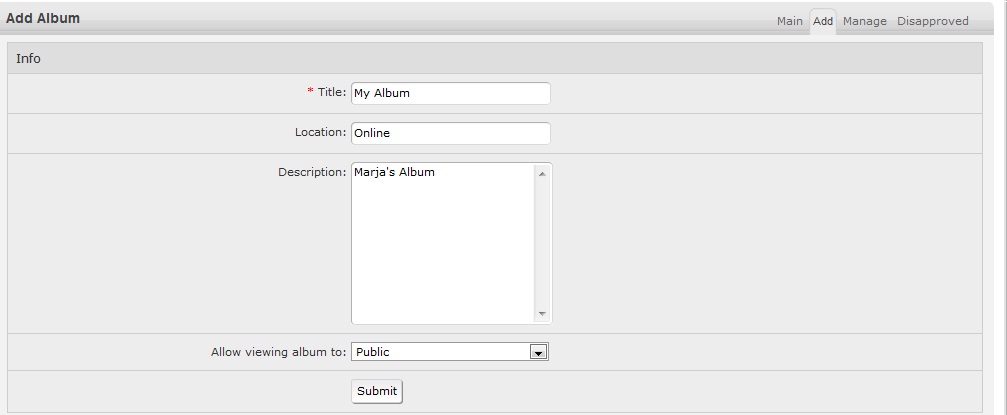The image size is (1007, 415).
Task: Click the Description field label
Action: coord(311,172)
